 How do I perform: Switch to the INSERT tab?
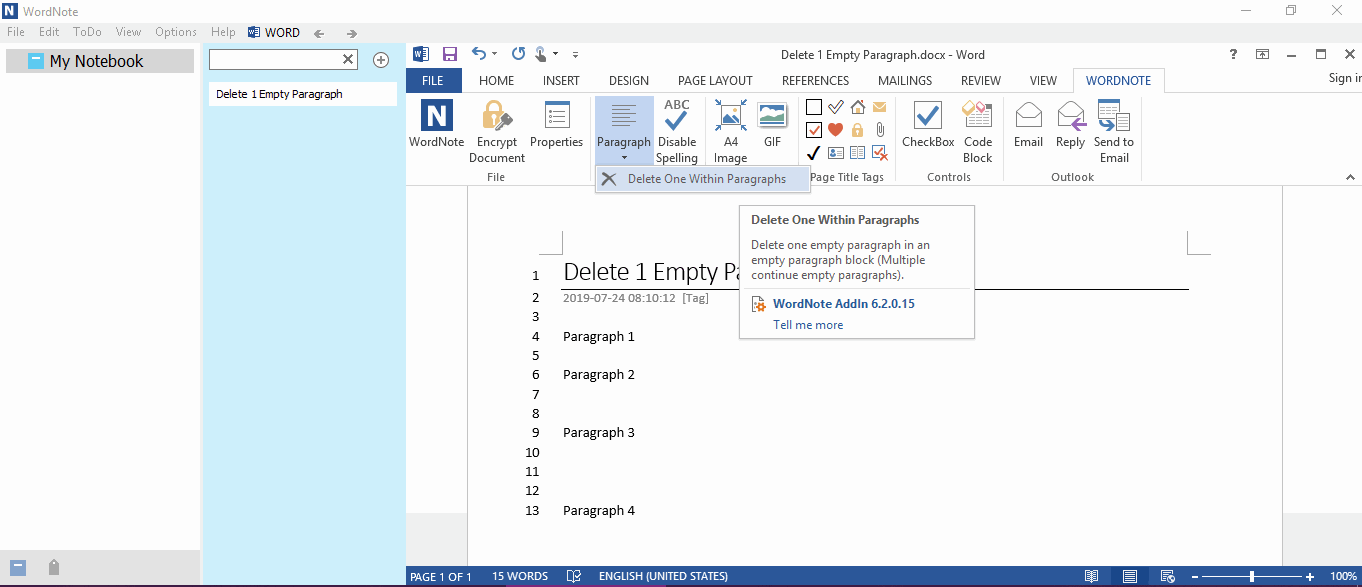561,81
